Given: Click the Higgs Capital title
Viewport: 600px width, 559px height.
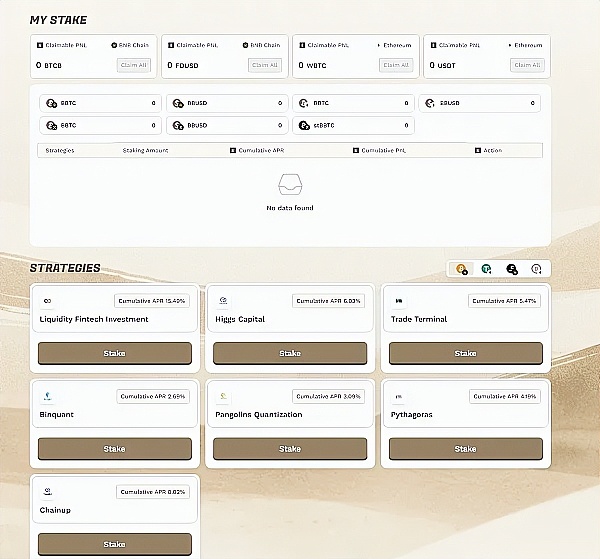Looking at the screenshot, I should point(240,319).
